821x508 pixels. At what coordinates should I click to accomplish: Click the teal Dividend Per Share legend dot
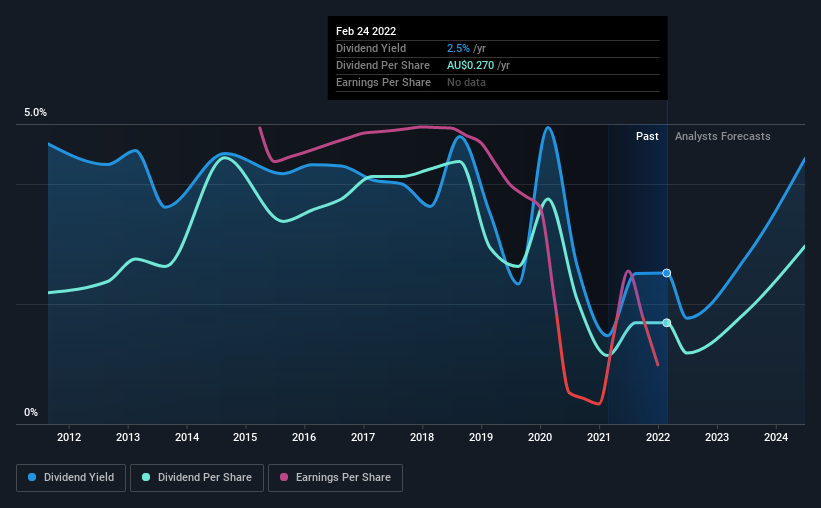coord(146,477)
